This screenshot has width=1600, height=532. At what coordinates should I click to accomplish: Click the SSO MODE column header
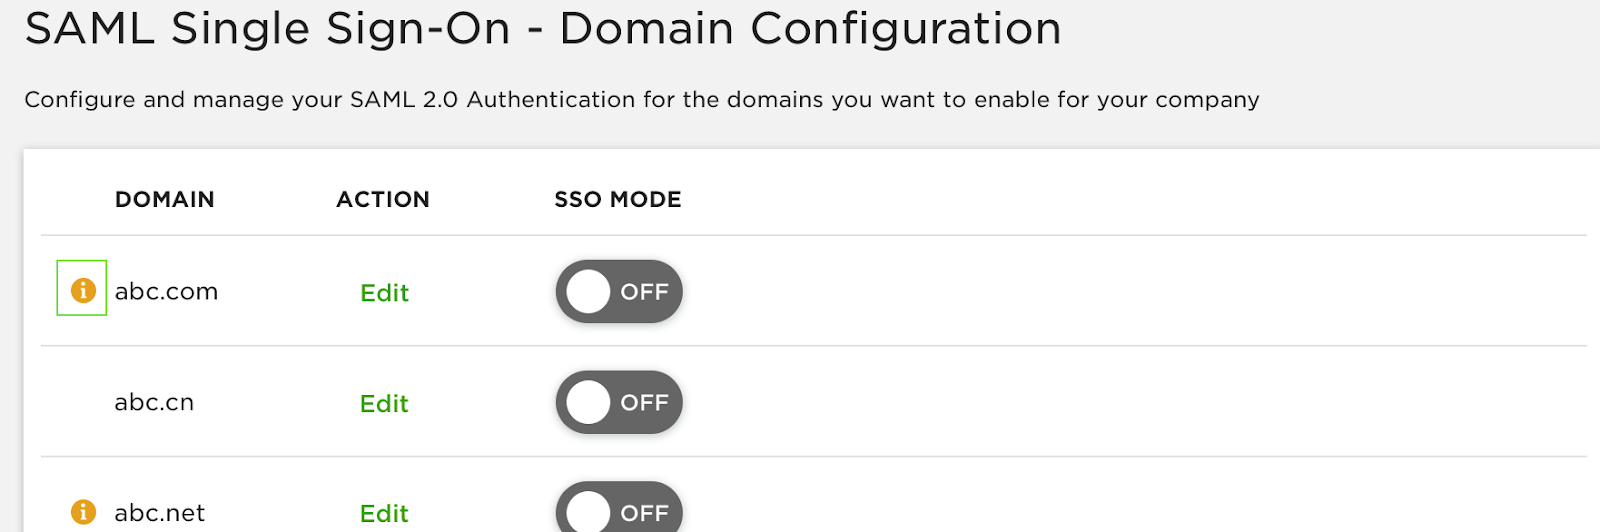pyautogui.click(x=618, y=200)
